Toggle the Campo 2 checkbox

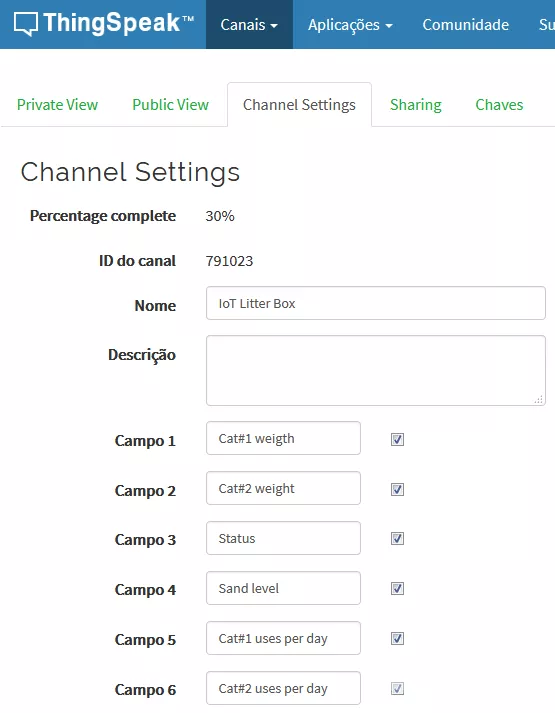397,489
